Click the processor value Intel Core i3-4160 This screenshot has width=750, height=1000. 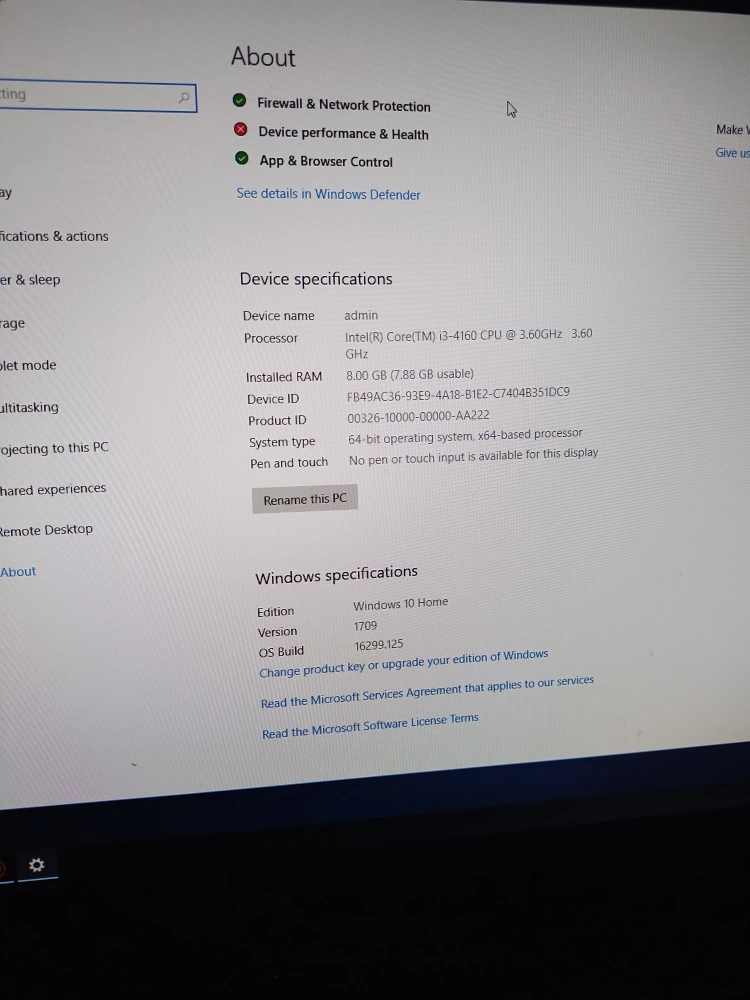469,343
